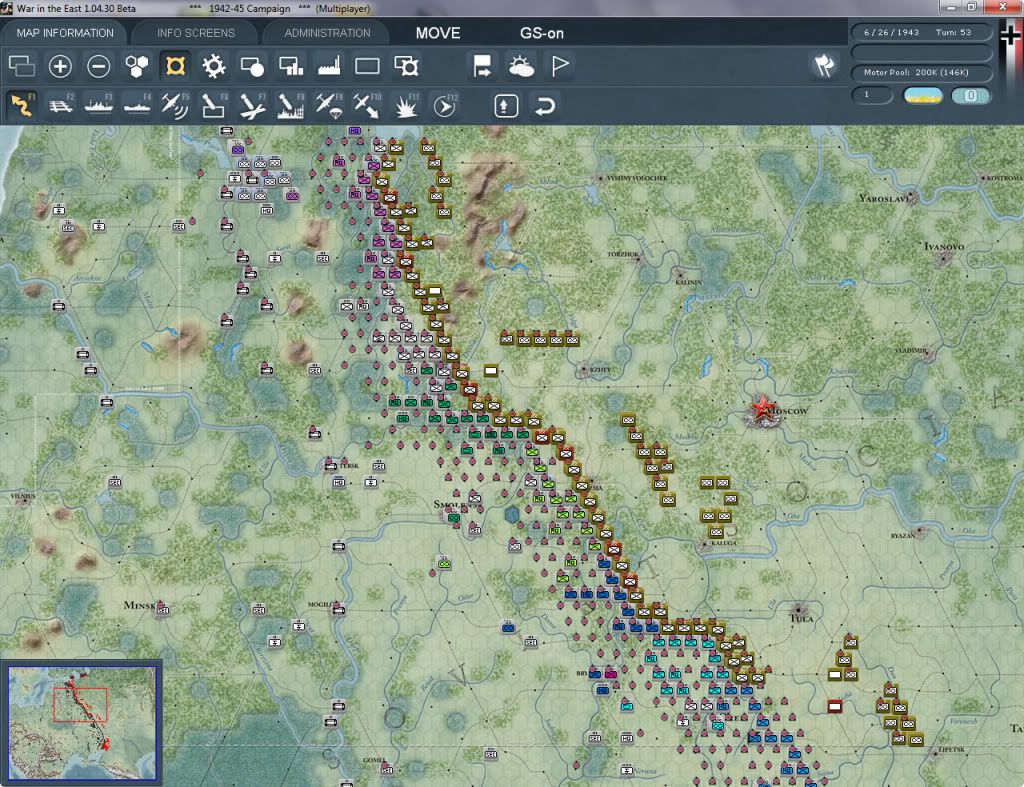Click the gear-shaped fort levels icon

(214, 66)
